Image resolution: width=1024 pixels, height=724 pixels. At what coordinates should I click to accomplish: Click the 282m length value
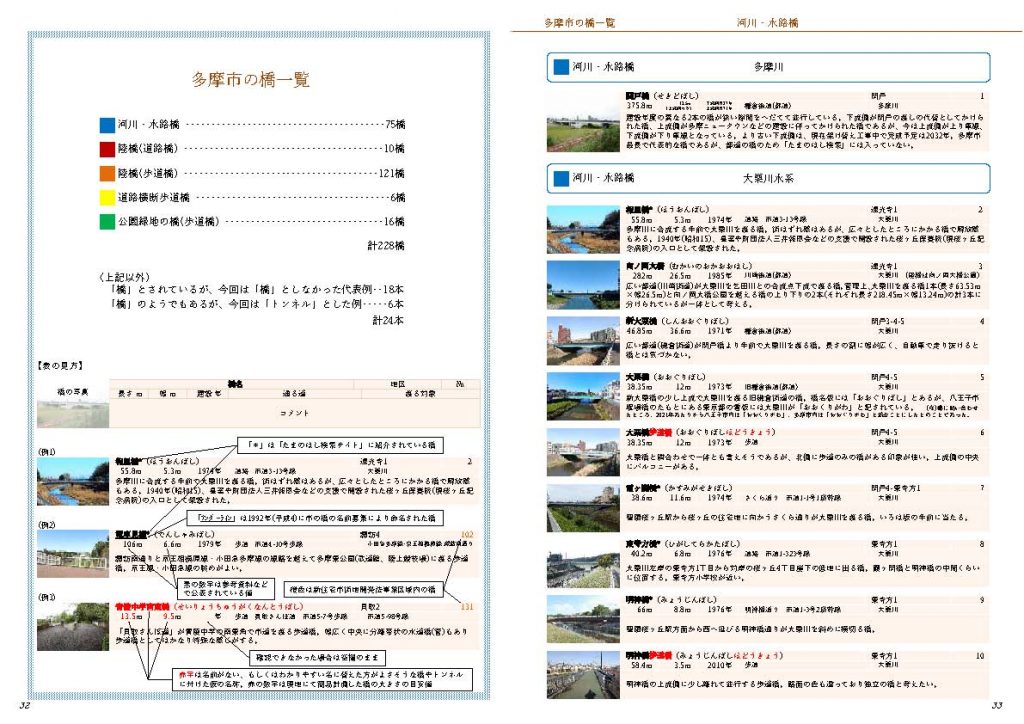[x=642, y=275]
